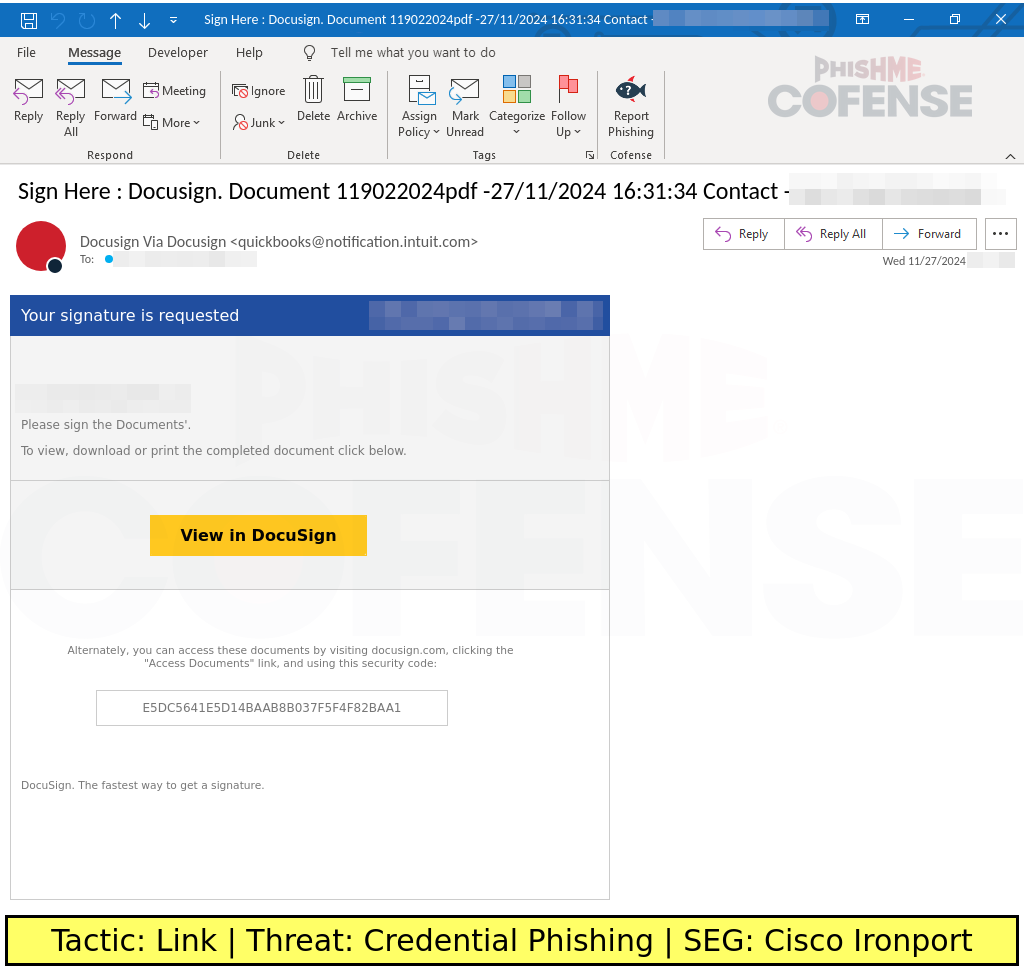This screenshot has width=1024, height=971.
Task: Open the Tags group dialog launcher
Action: 590,155
